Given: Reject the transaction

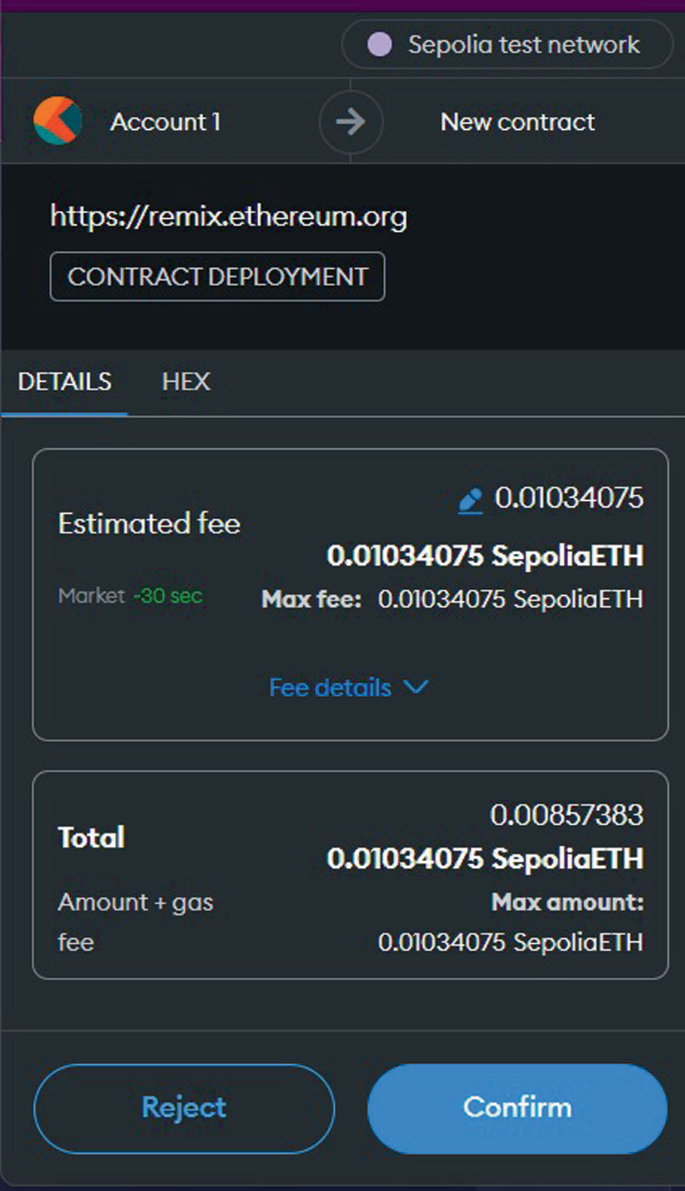Looking at the screenshot, I should (184, 1108).
